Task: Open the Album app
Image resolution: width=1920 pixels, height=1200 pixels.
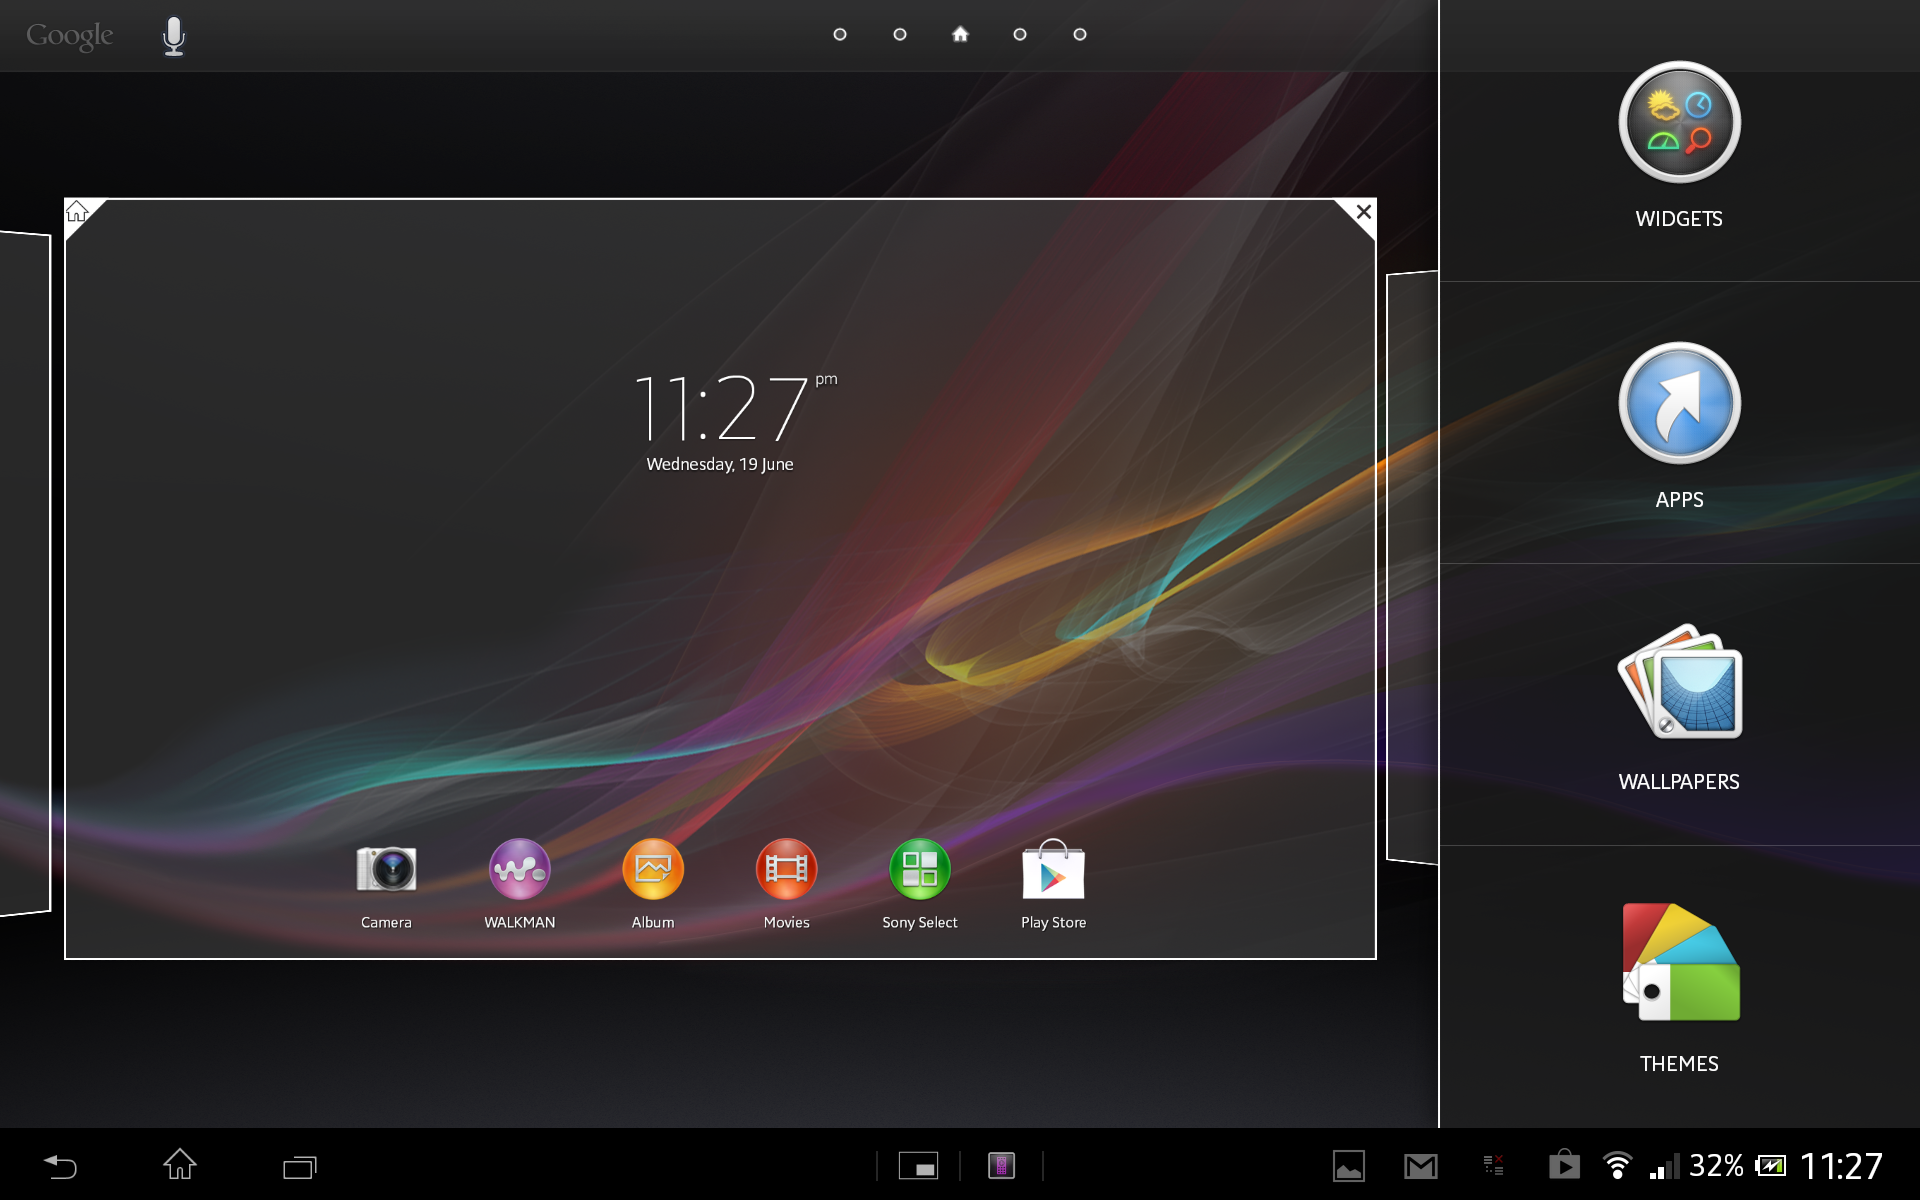Action: pyautogui.click(x=653, y=869)
